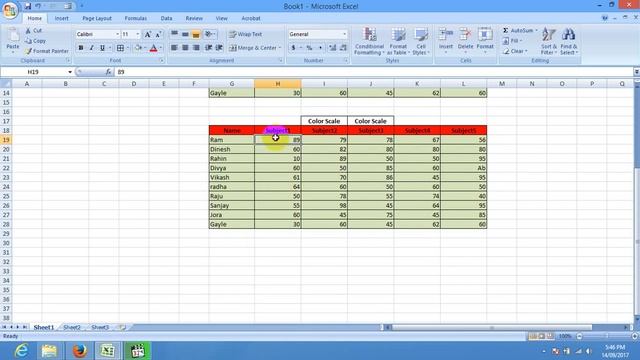Screen dimensions: 640x360
Task: Cut the selection with the scissors icon
Action: pos(28,31)
